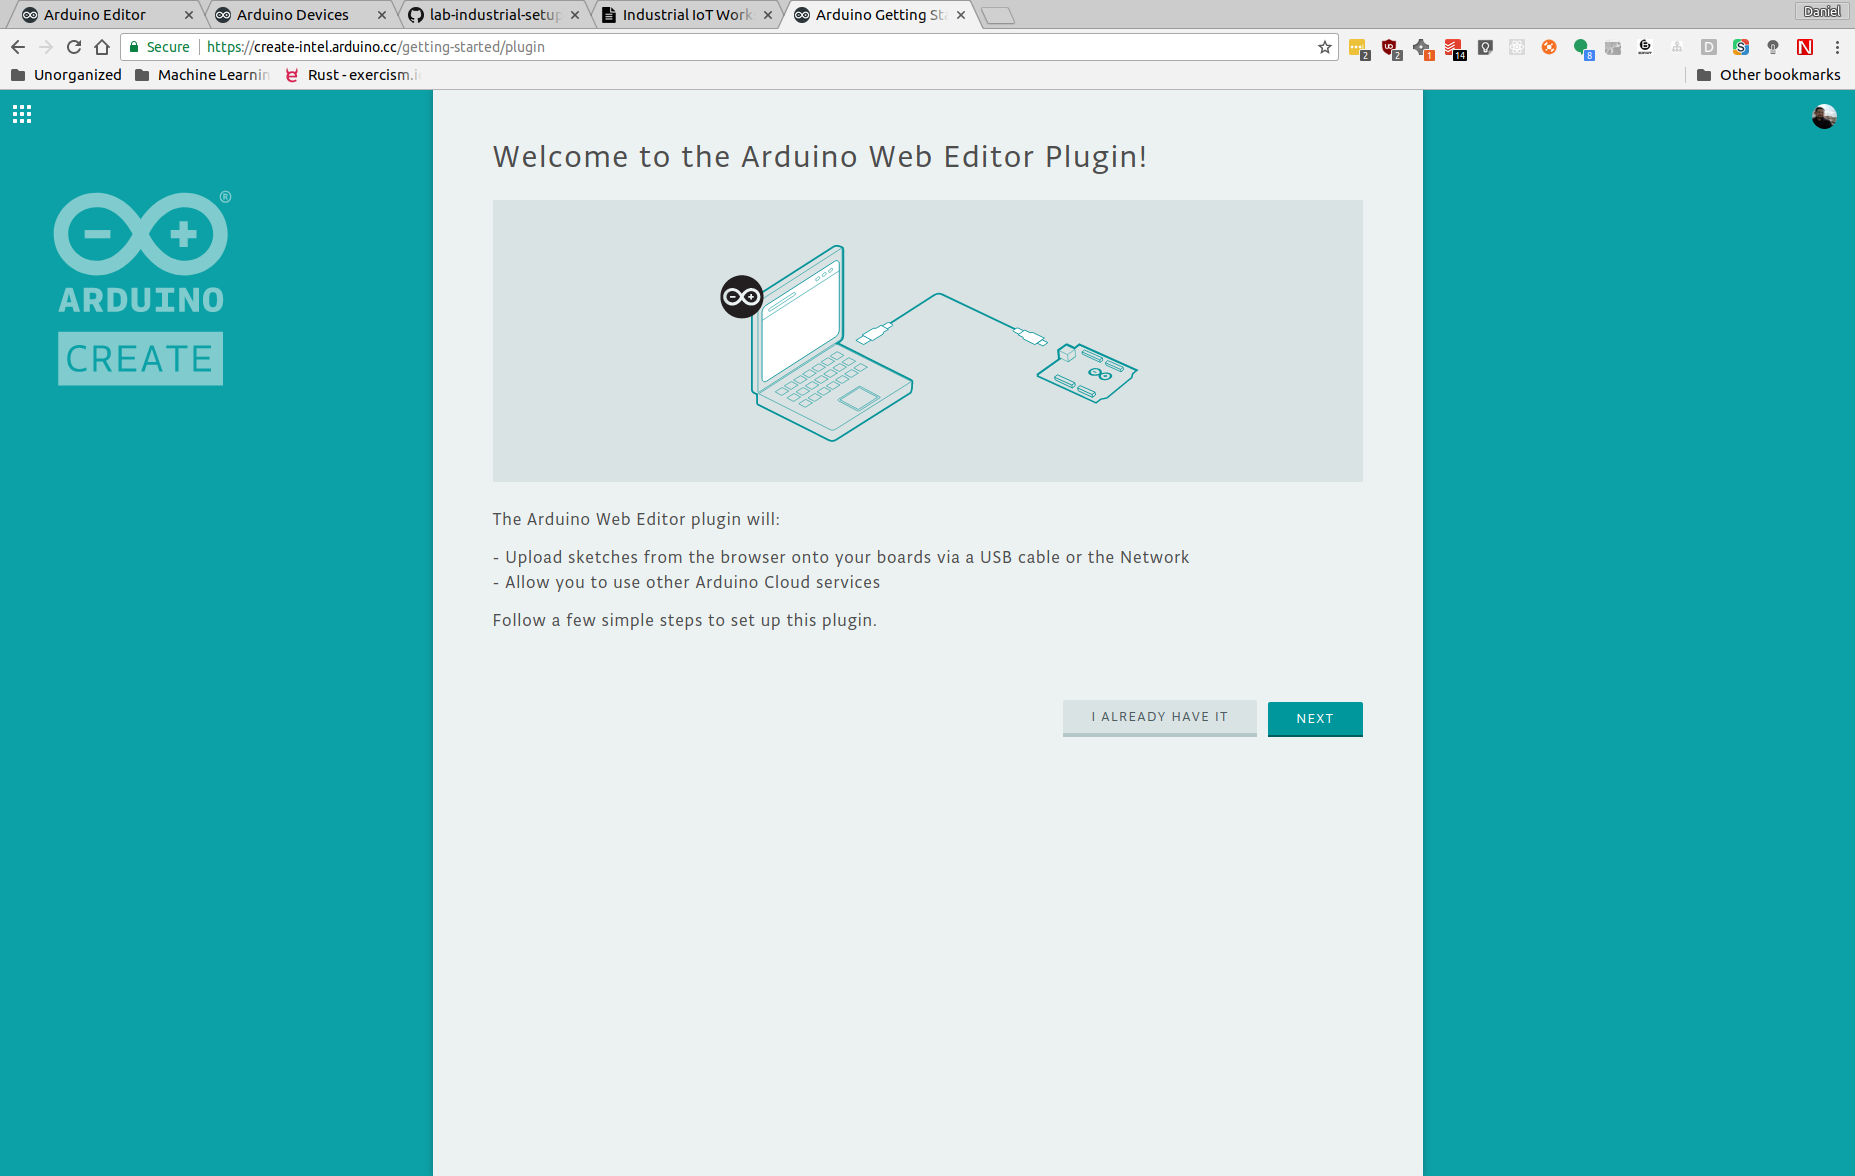The height and width of the screenshot is (1176, 1855).
Task: Open a new browser tab
Action: click(998, 15)
